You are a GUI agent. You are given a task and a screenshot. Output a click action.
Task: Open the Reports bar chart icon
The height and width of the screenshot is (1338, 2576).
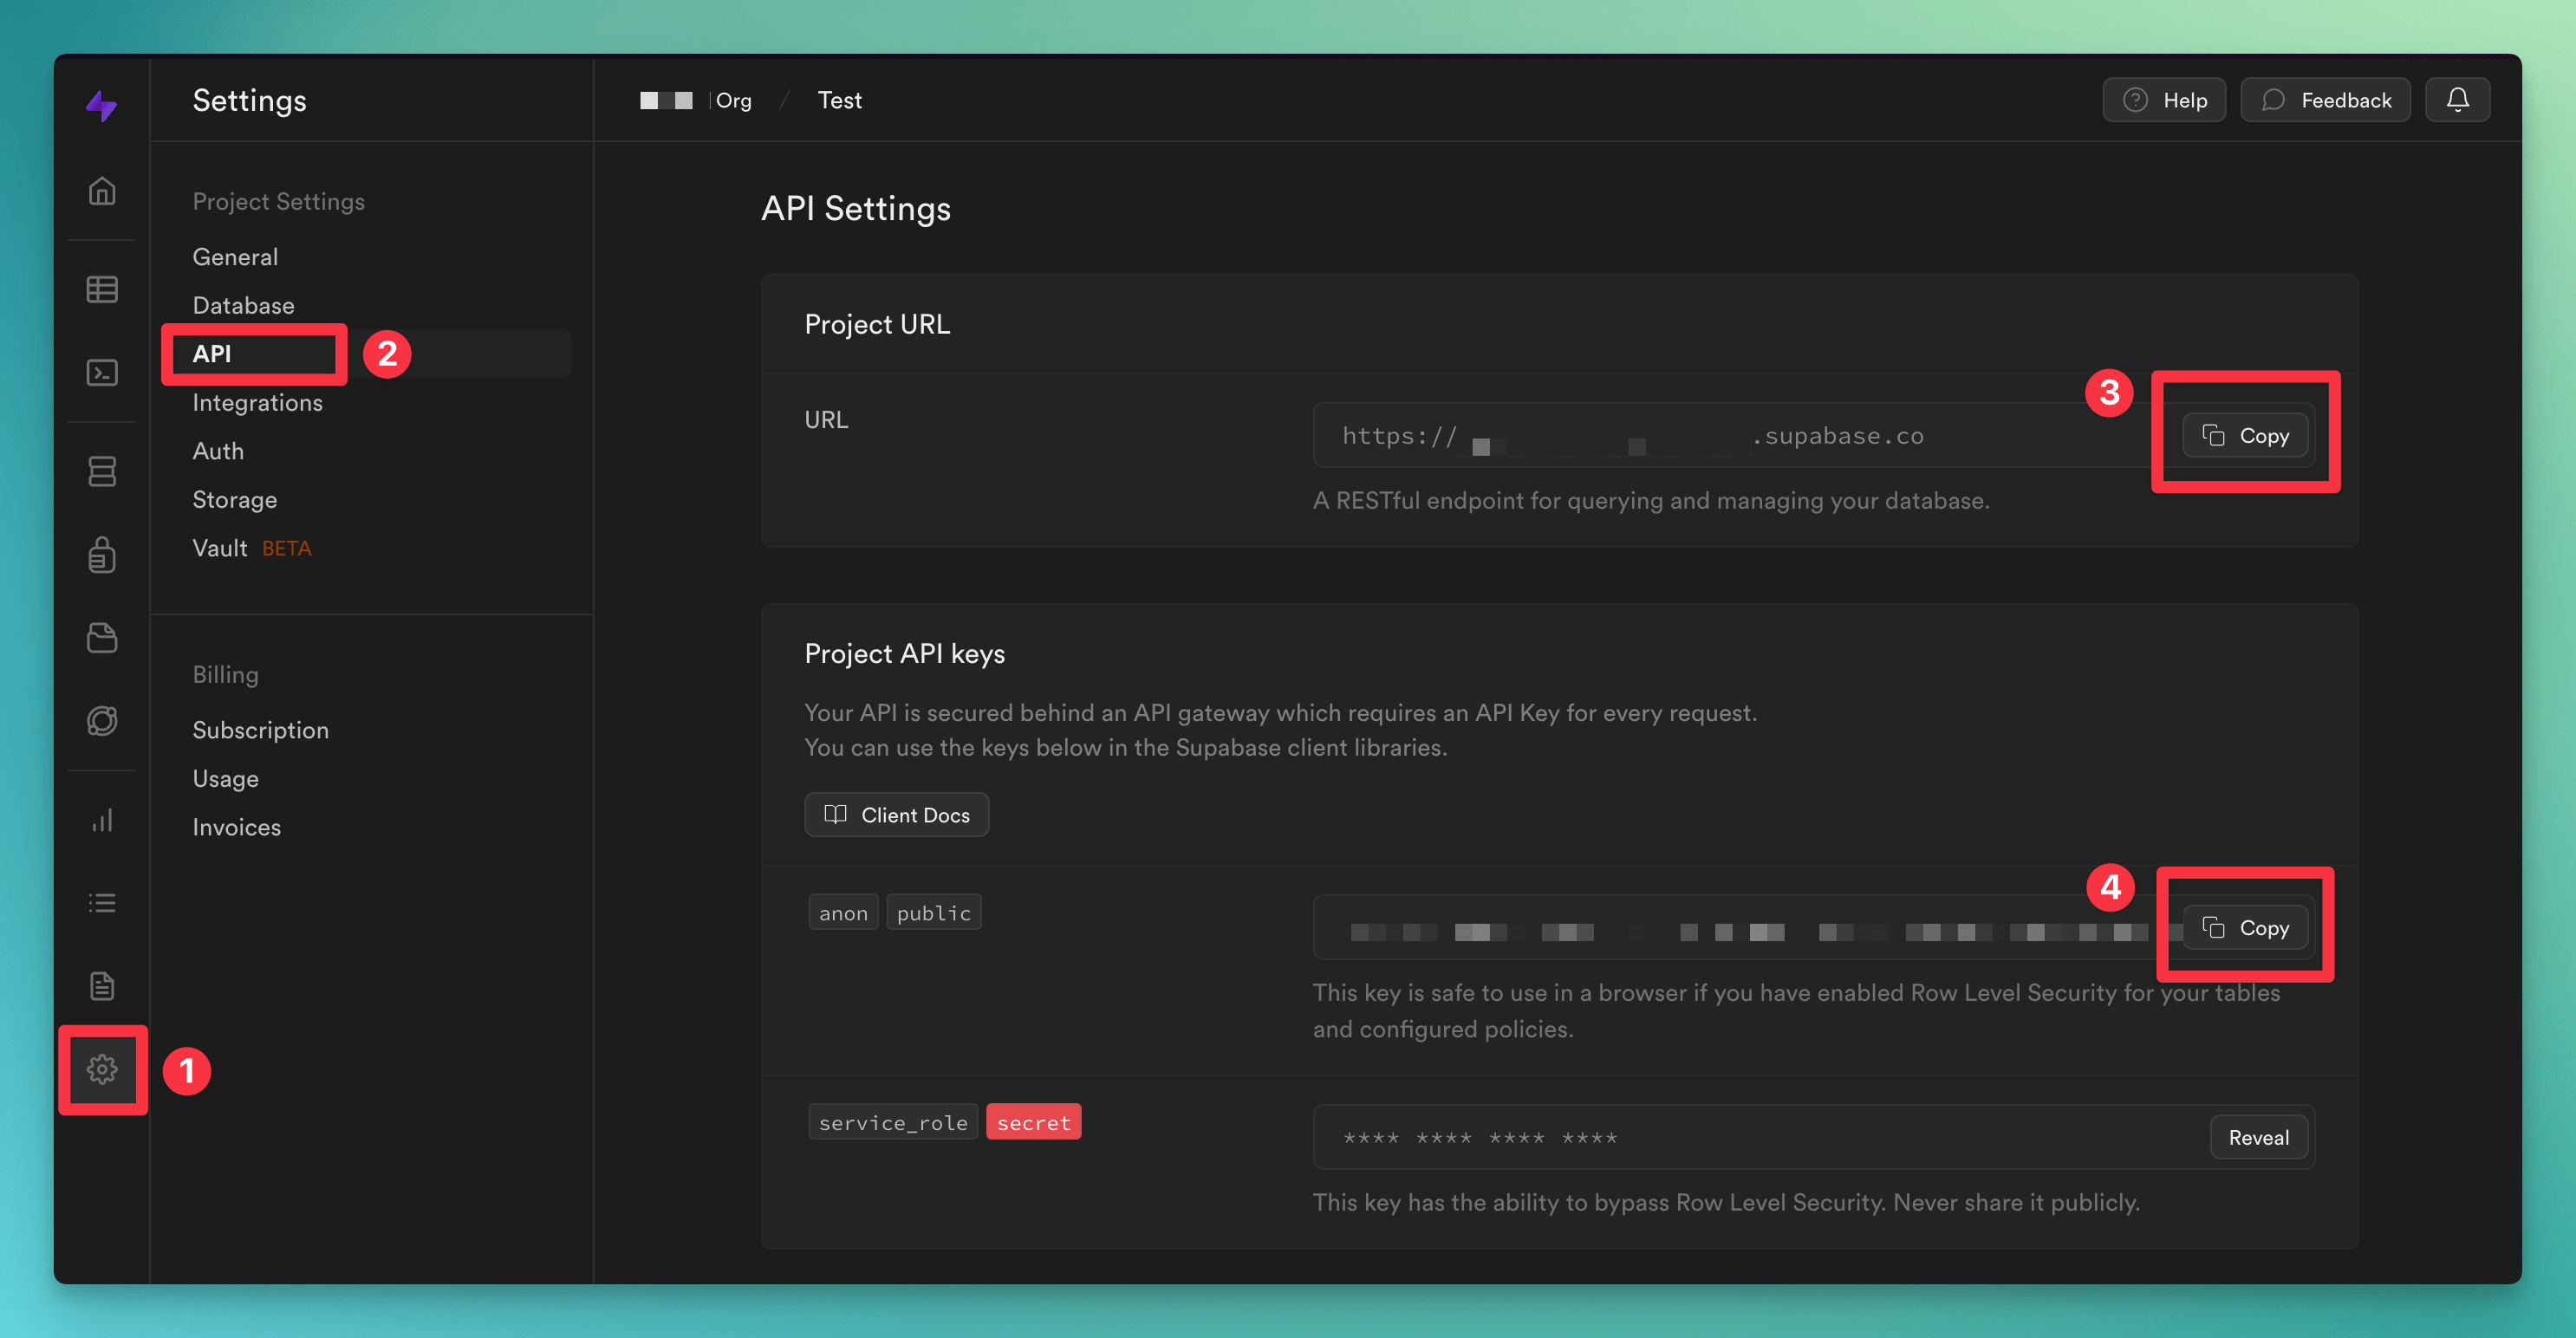pyautogui.click(x=102, y=820)
